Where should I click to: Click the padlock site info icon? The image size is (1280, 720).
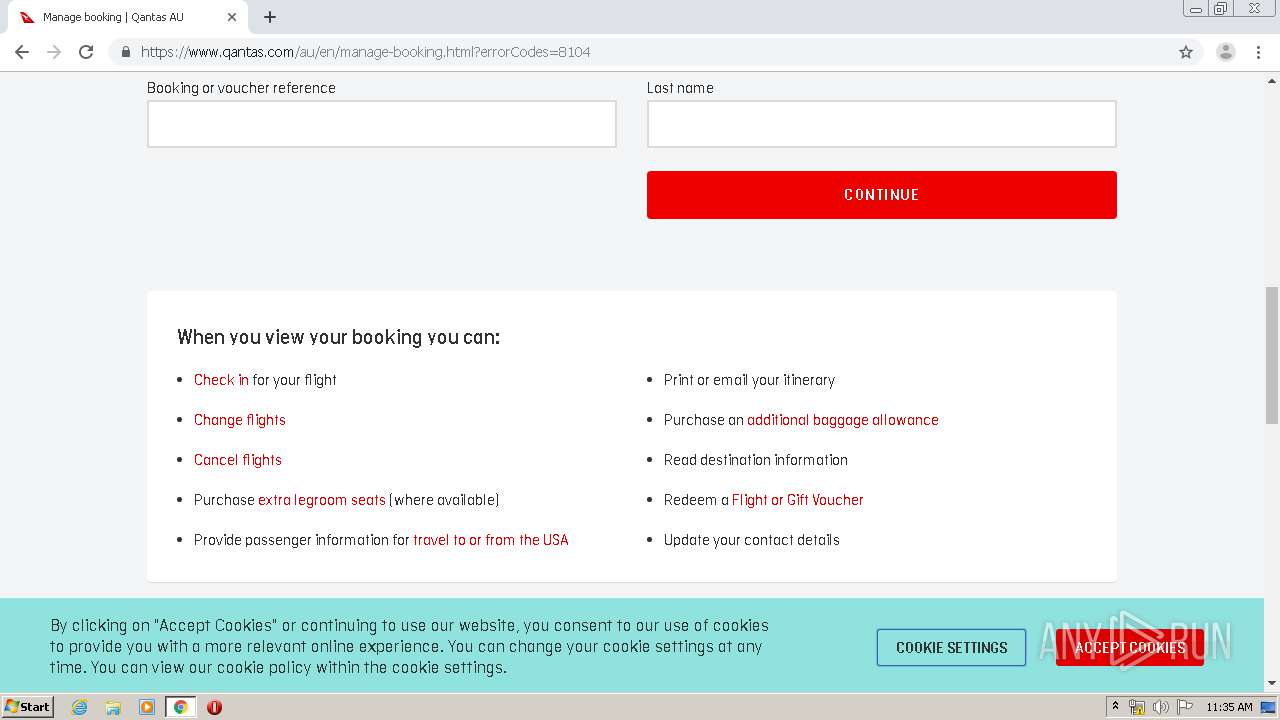(x=126, y=52)
